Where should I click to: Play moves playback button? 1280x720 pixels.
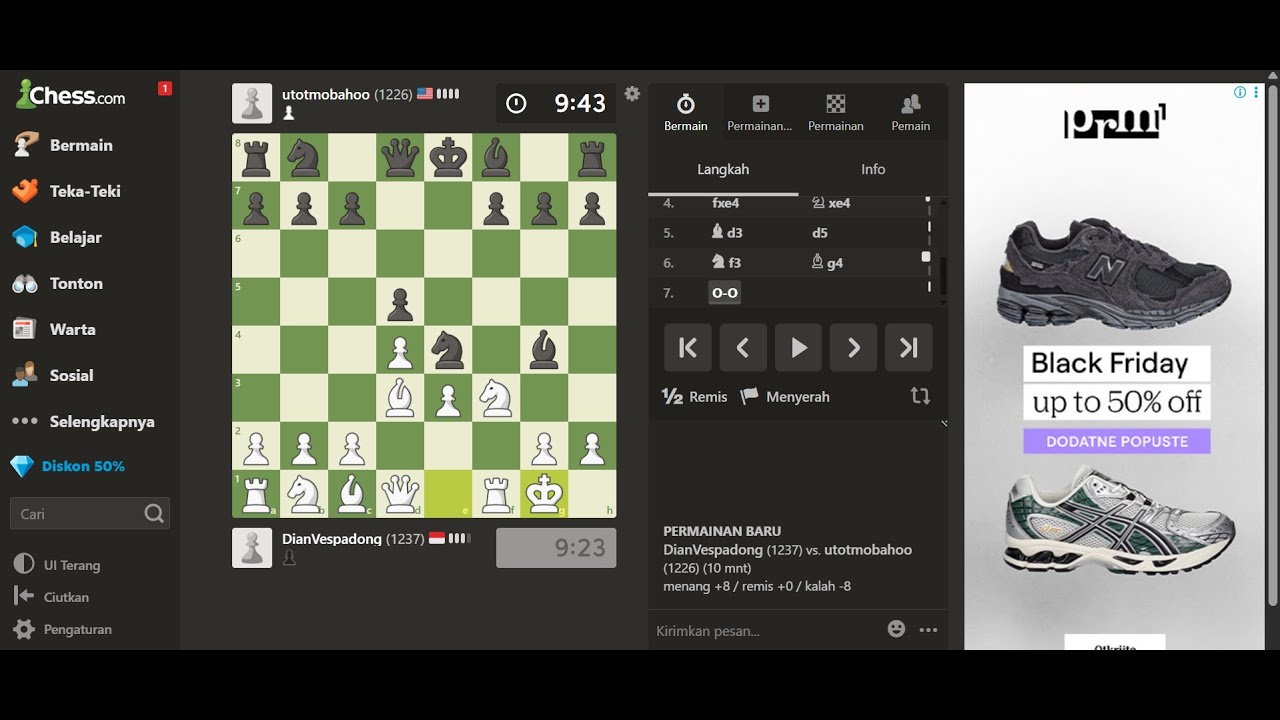click(798, 348)
